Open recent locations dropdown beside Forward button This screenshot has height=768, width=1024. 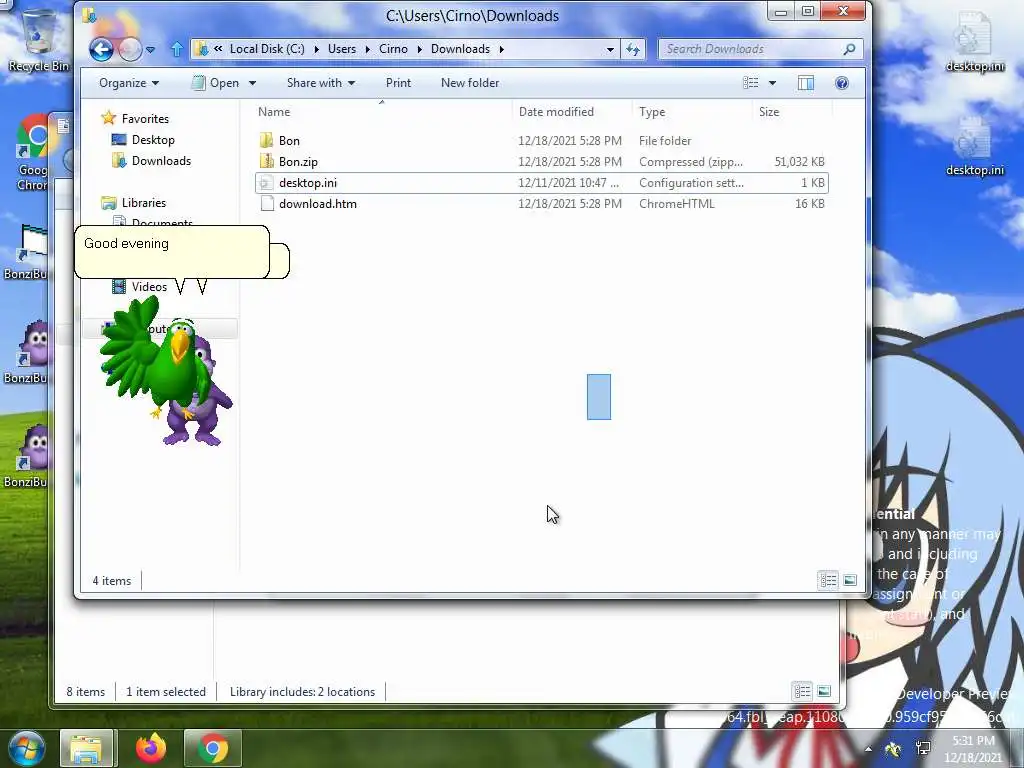[x=150, y=50]
